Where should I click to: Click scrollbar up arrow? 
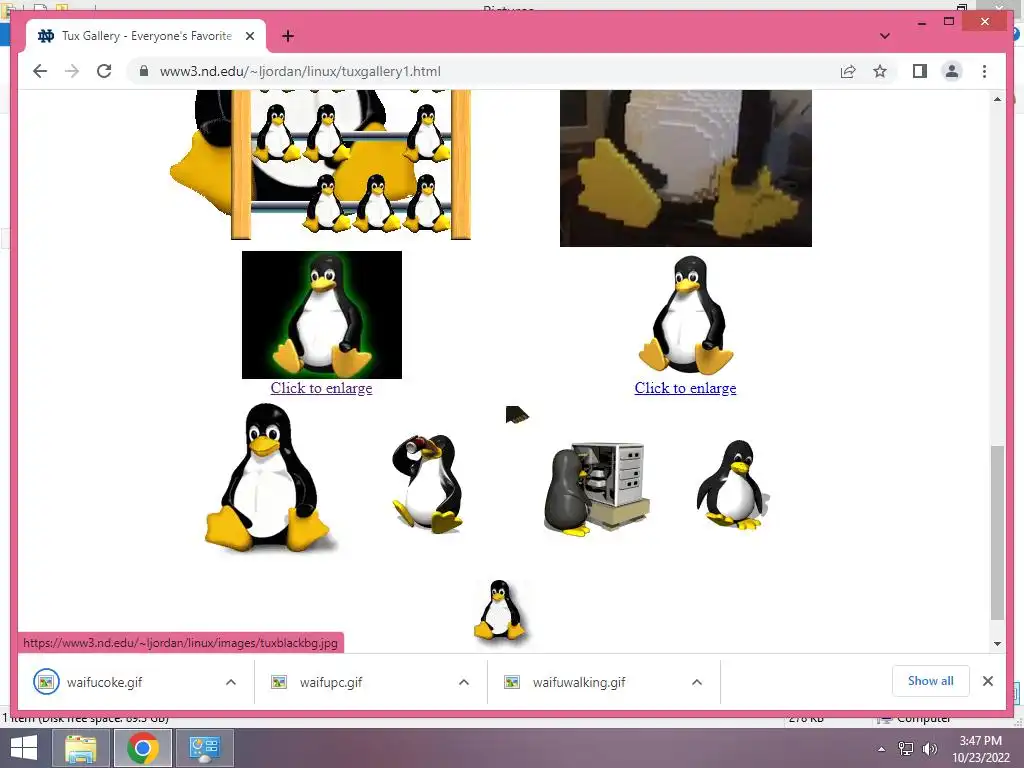[x=997, y=99]
